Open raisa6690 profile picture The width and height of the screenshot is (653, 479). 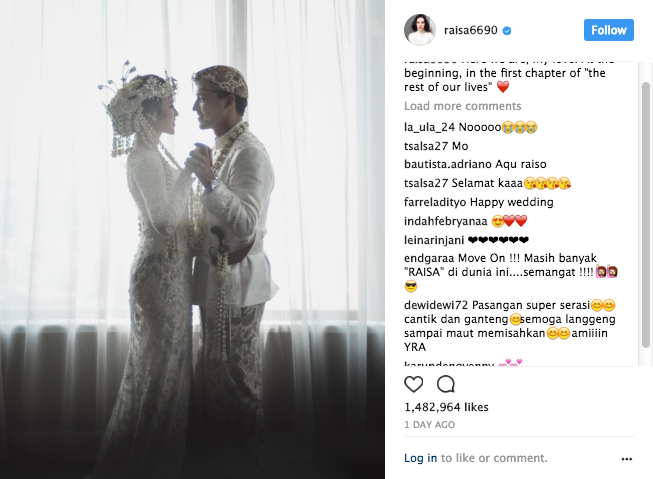[420, 30]
